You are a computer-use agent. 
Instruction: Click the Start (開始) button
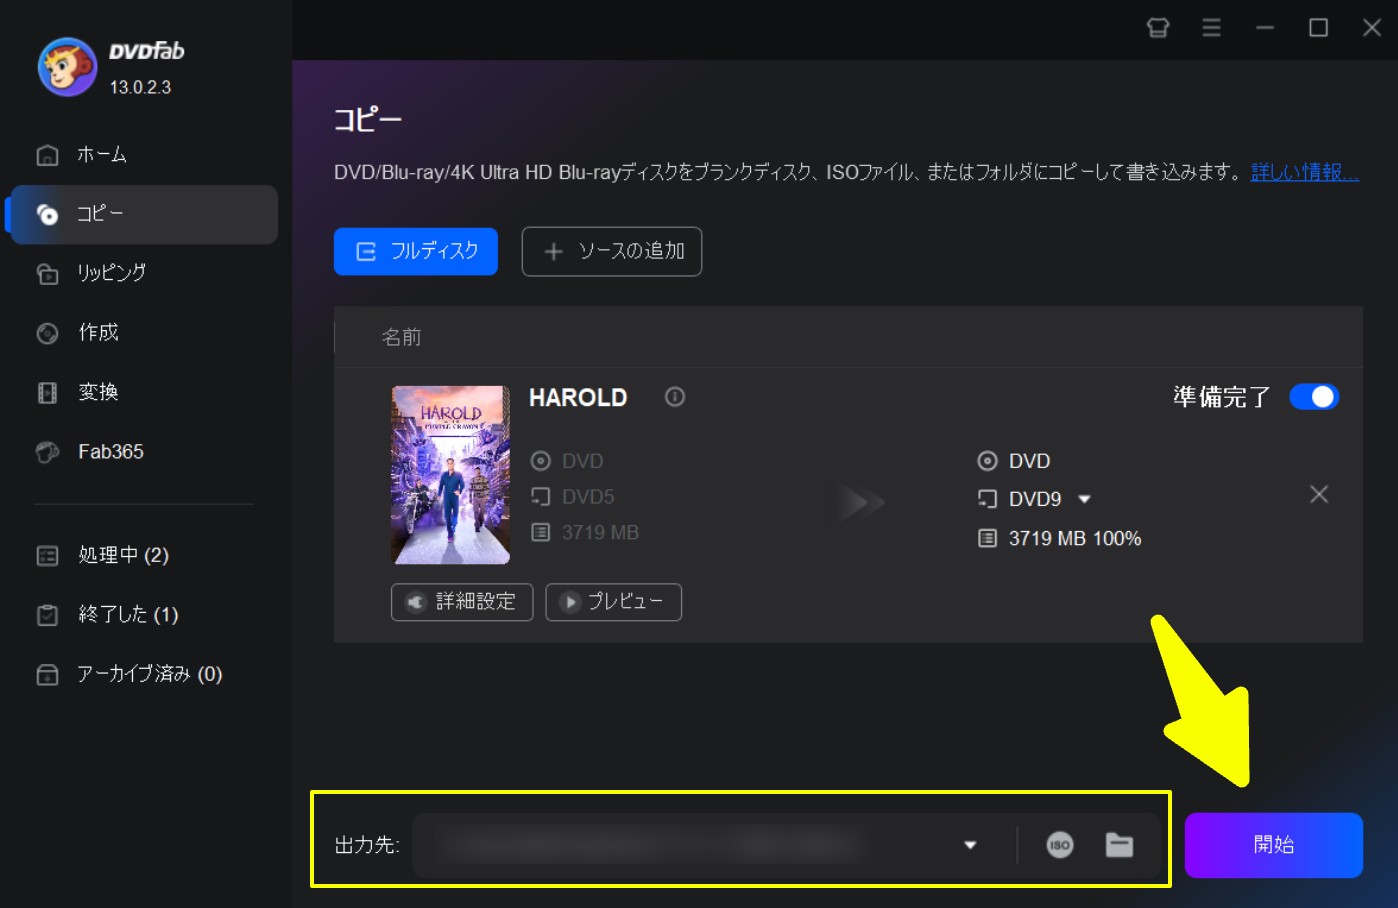click(1274, 845)
